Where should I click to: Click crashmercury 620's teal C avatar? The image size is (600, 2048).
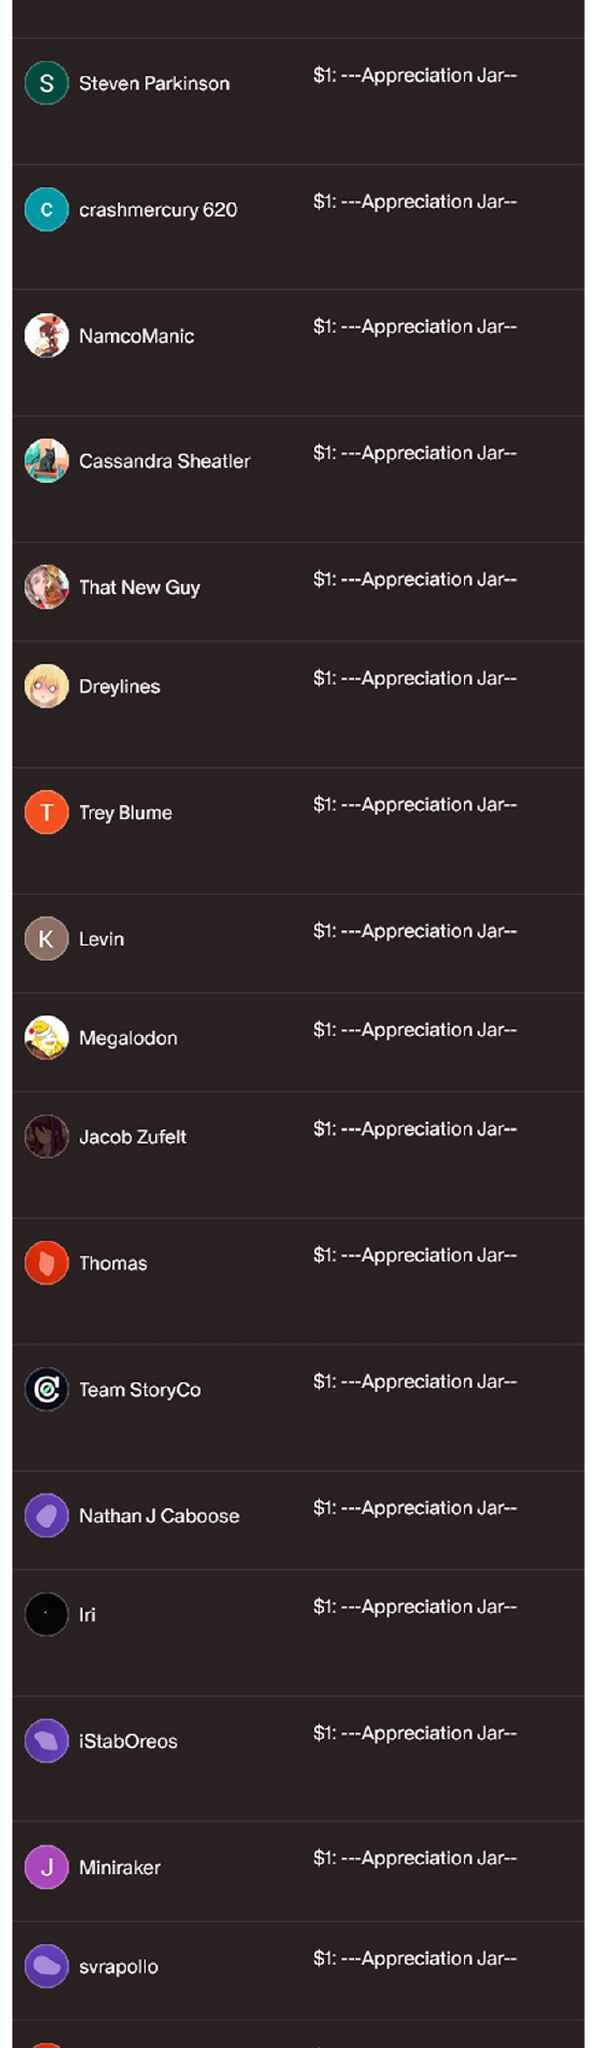pyautogui.click(x=46, y=209)
